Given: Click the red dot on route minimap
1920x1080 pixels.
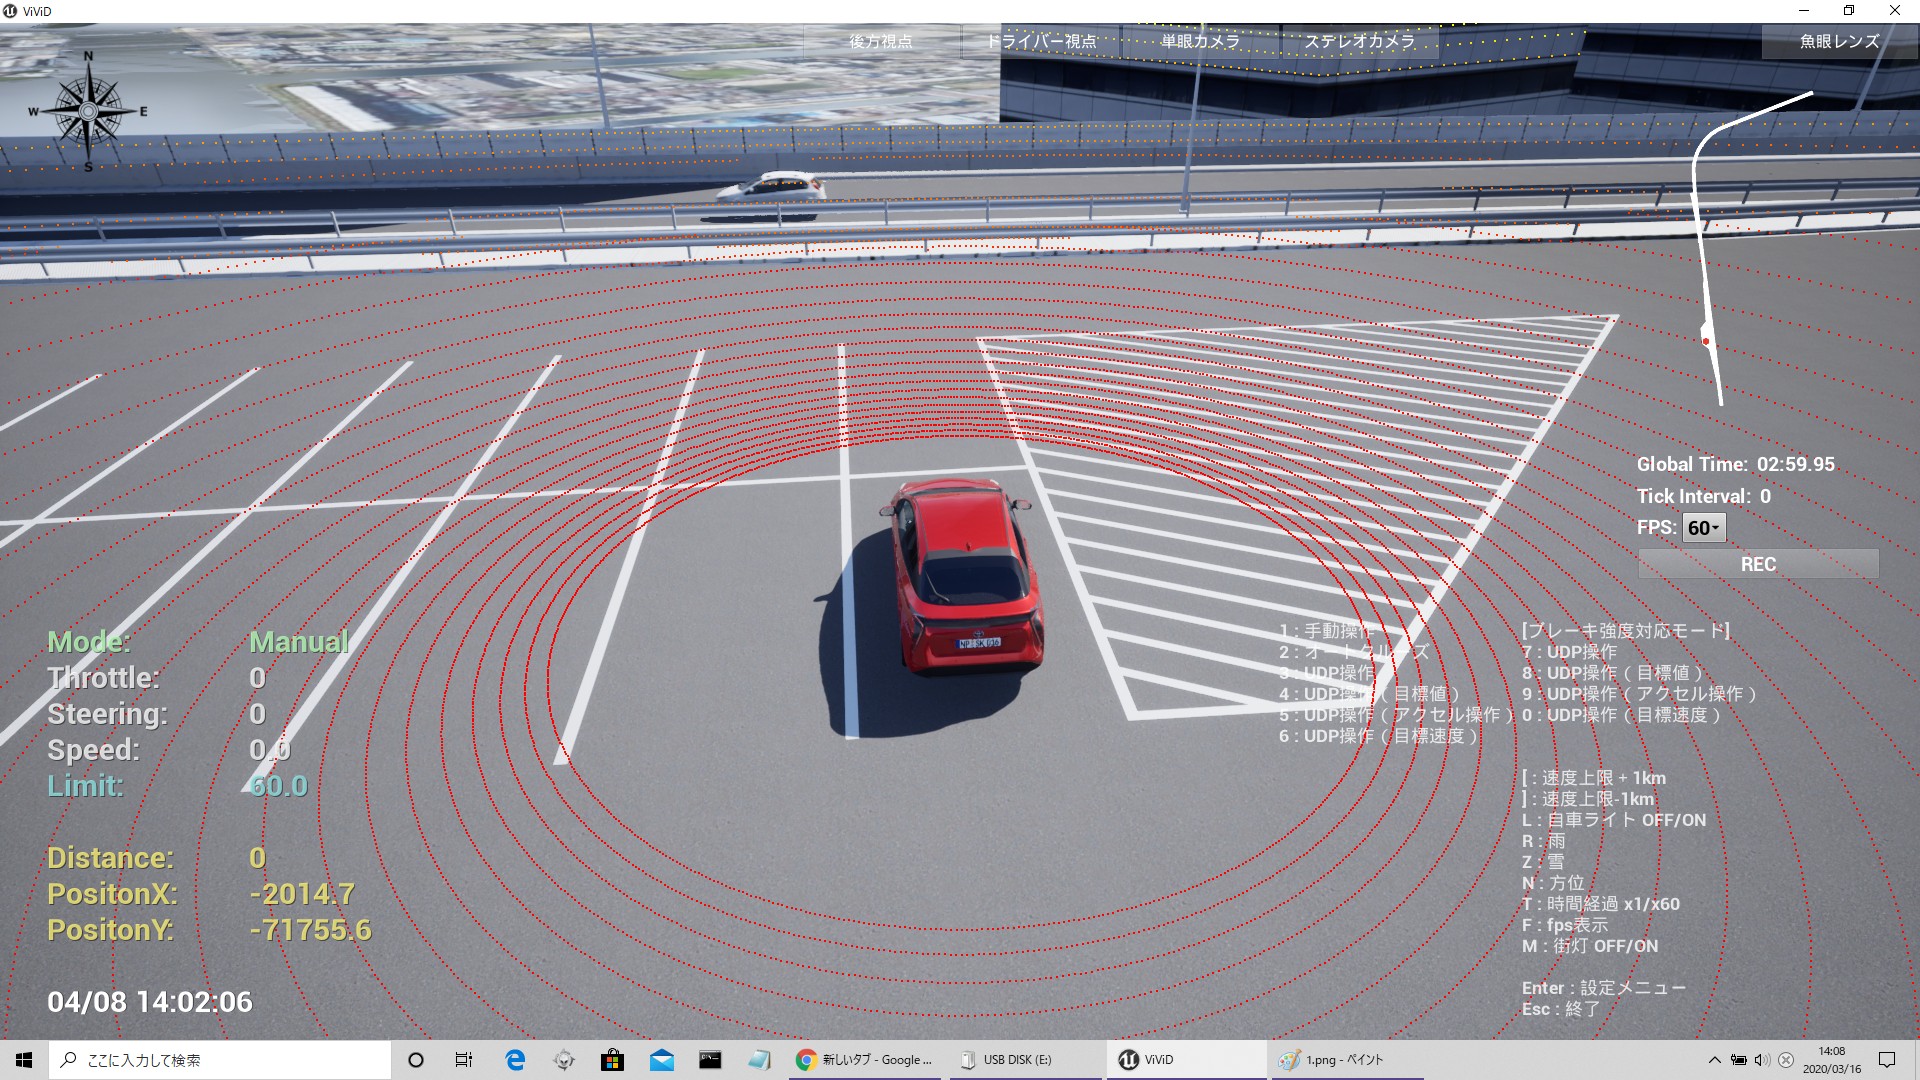Looking at the screenshot, I should coord(1706,341).
